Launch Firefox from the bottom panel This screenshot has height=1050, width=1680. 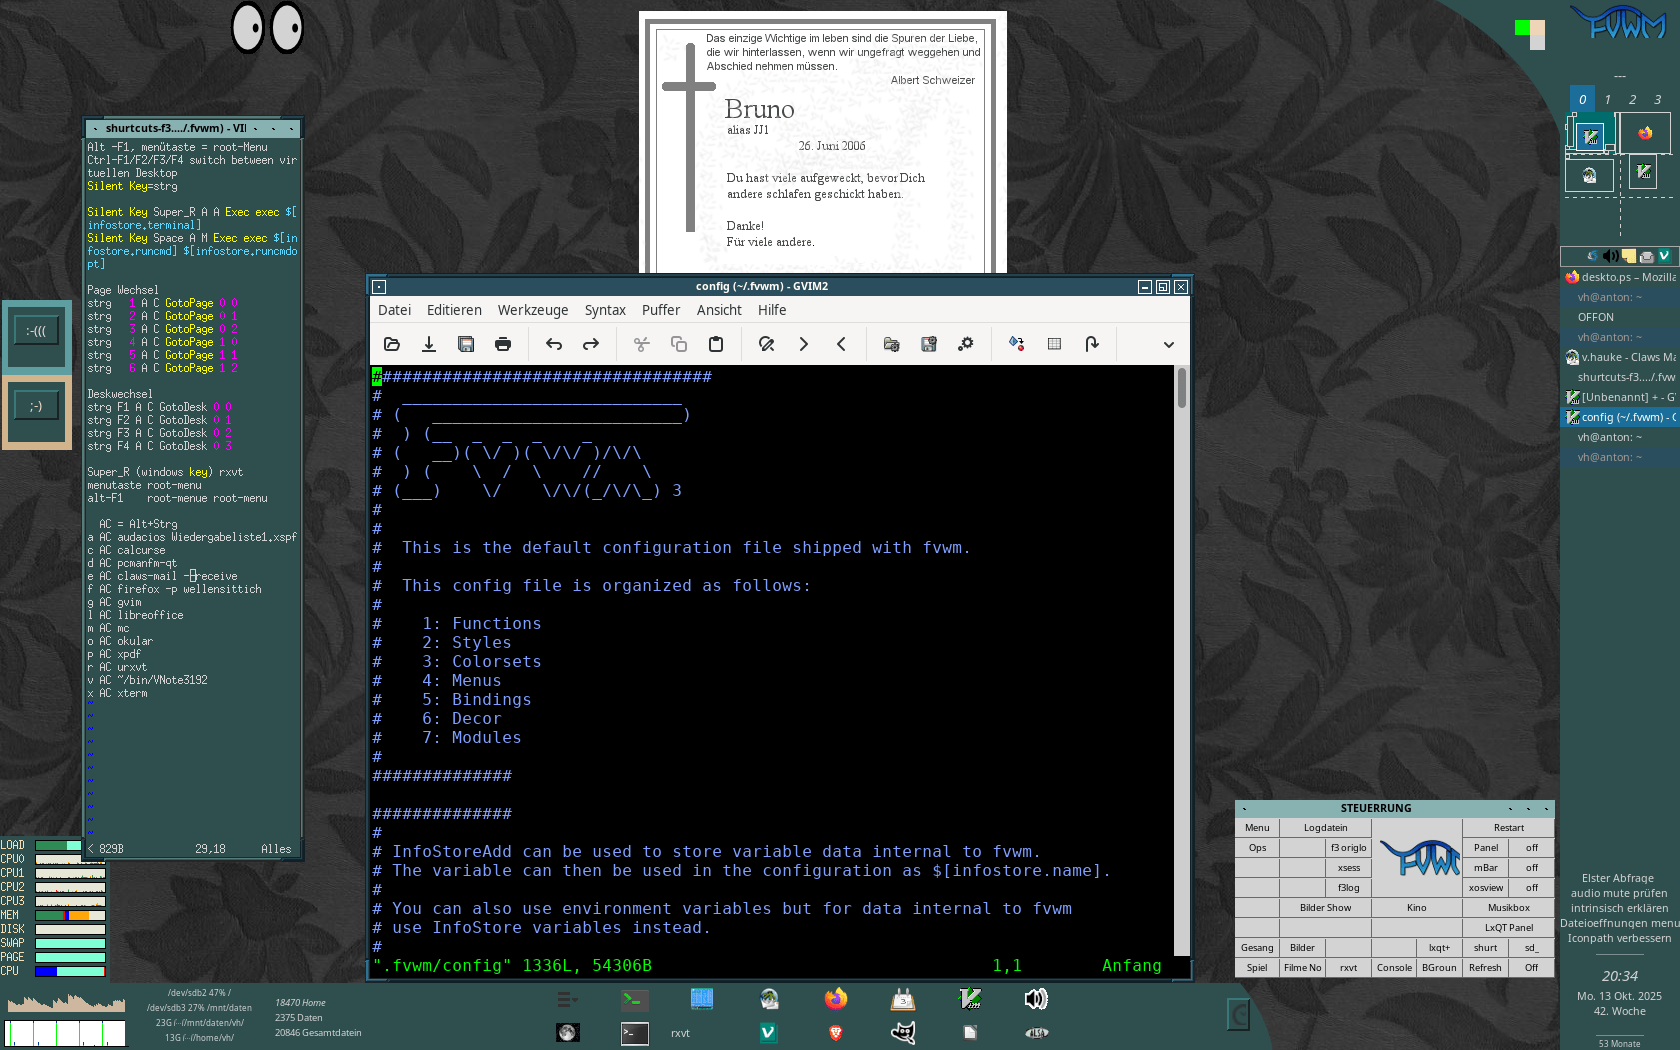[836, 999]
